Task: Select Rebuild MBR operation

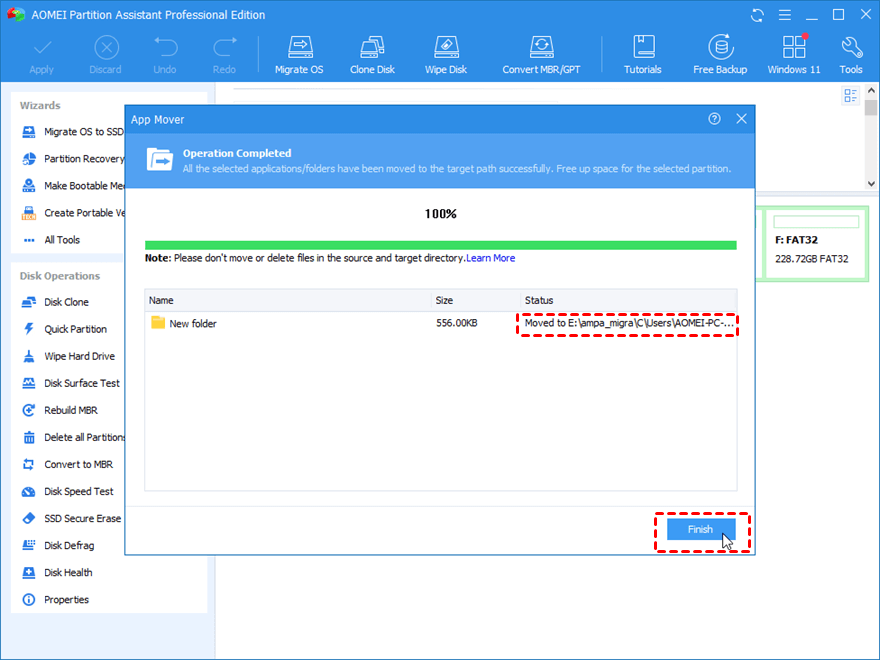Action: click(x=59, y=410)
